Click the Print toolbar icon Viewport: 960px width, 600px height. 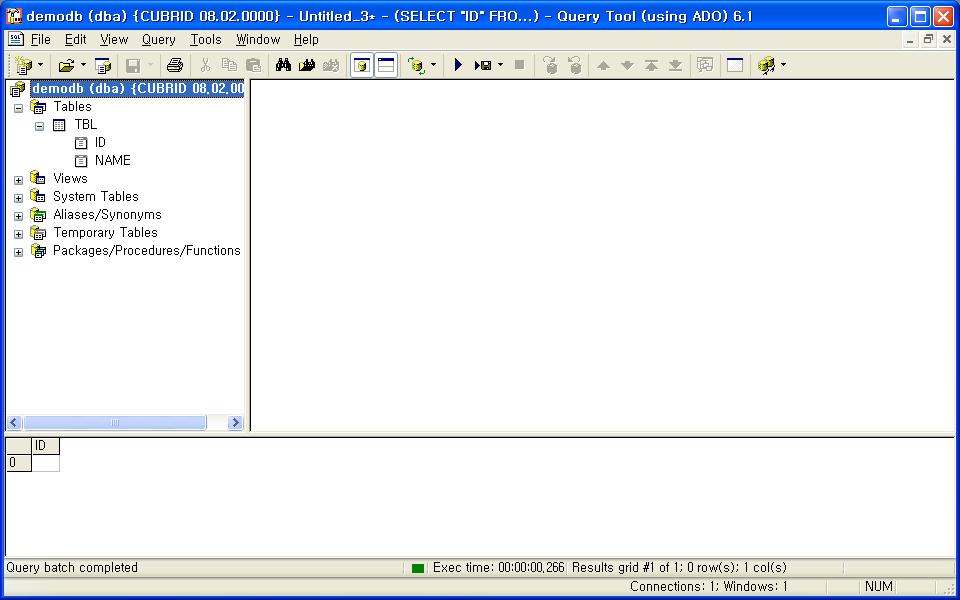coord(175,65)
